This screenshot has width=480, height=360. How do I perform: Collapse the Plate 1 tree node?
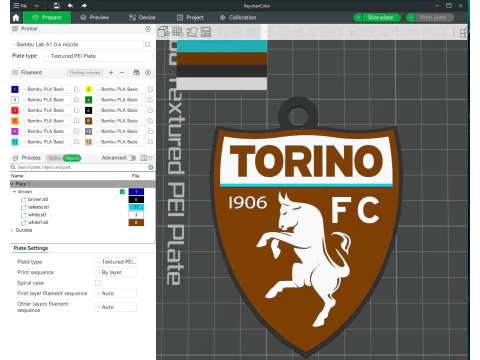12,184
